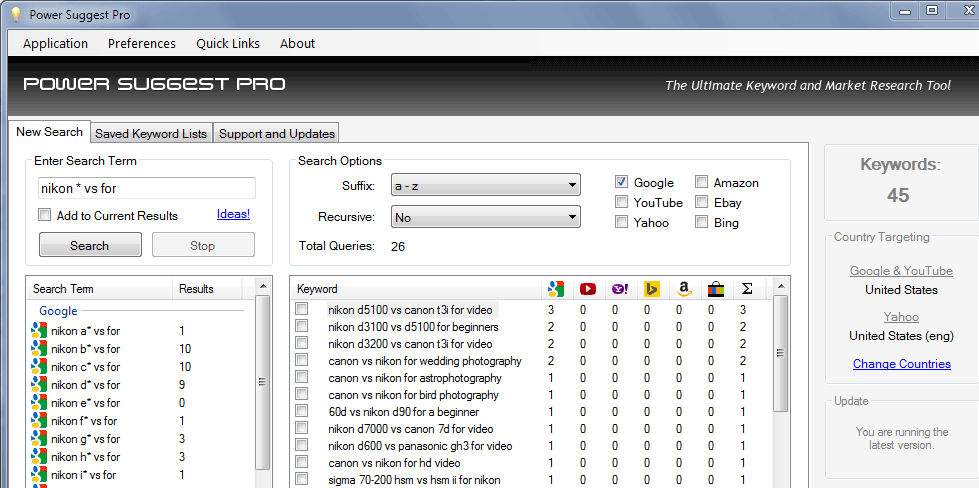This screenshot has height=488, width=979.
Task: Click the Google & YouTube country link
Action: pos(901,271)
